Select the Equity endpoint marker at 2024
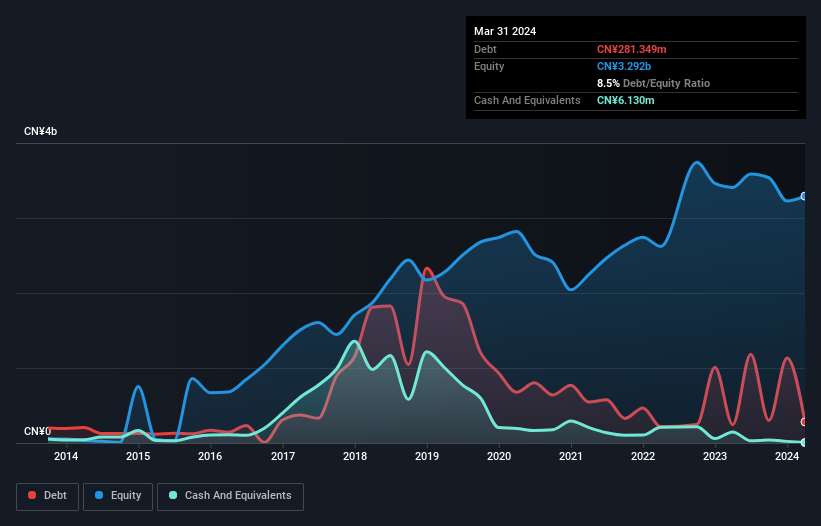 804,196
